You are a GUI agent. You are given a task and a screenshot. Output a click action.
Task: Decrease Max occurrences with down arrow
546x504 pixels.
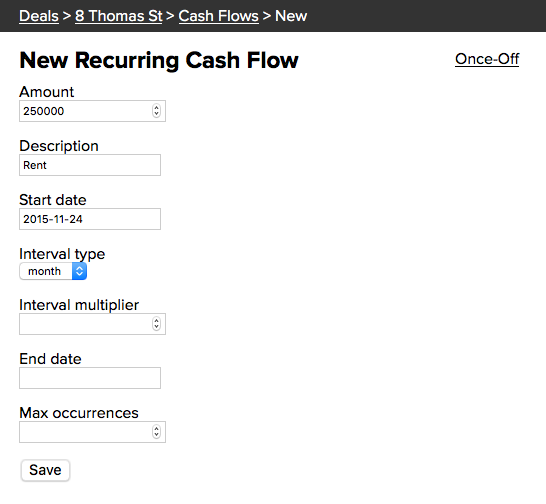pyautogui.click(x=156, y=435)
